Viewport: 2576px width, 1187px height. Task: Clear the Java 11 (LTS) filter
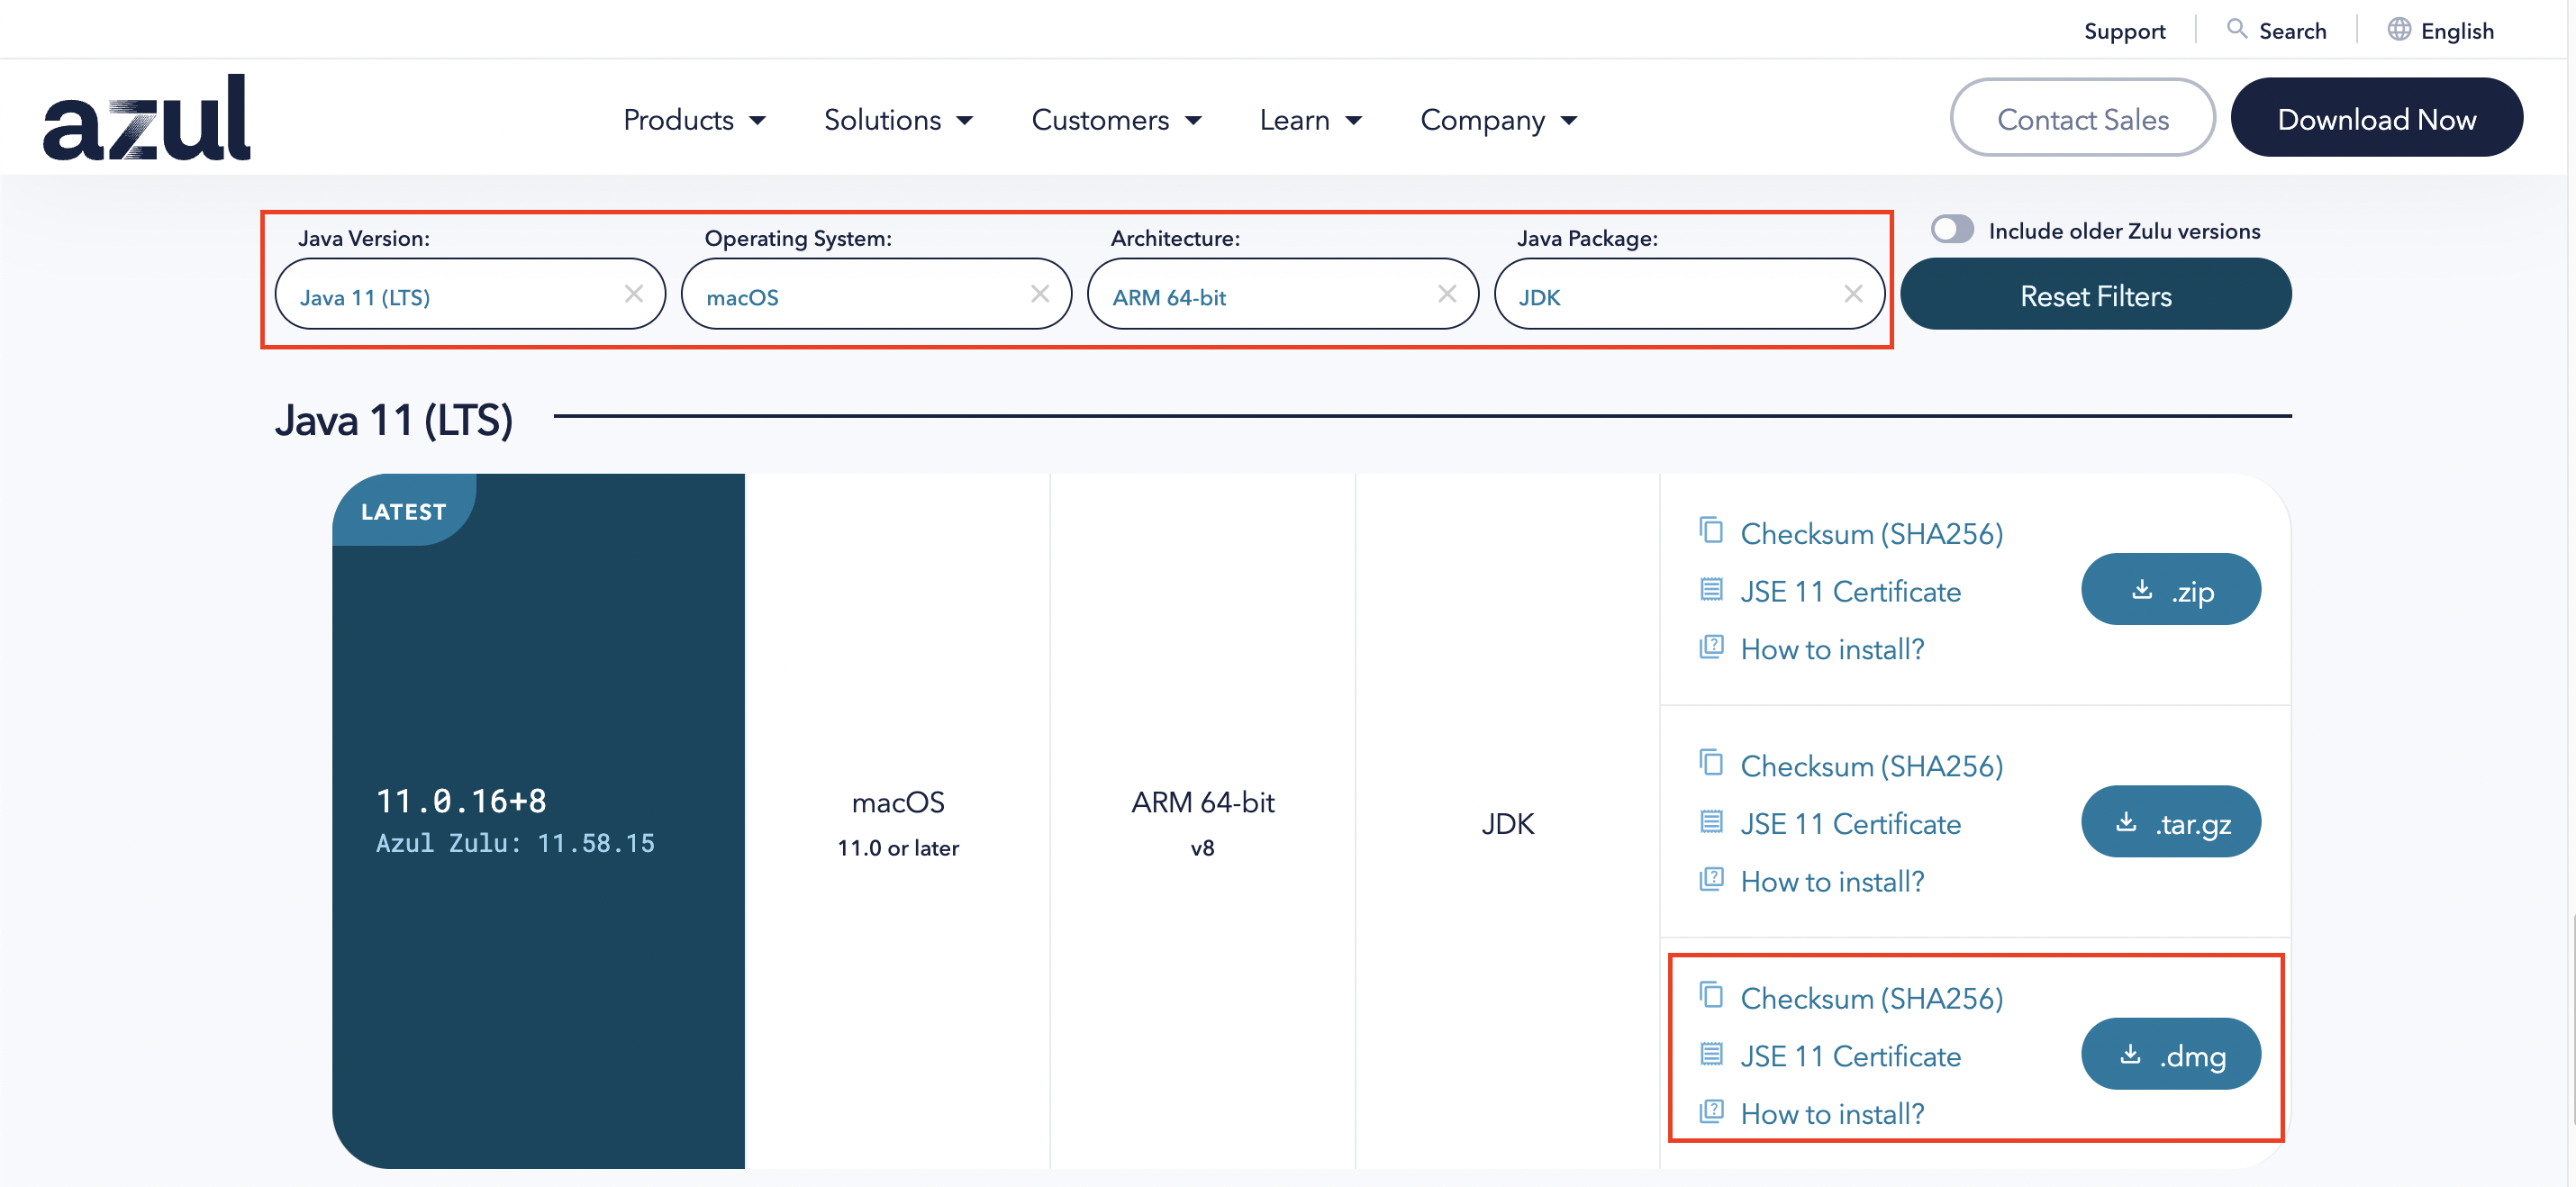click(633, 294)
